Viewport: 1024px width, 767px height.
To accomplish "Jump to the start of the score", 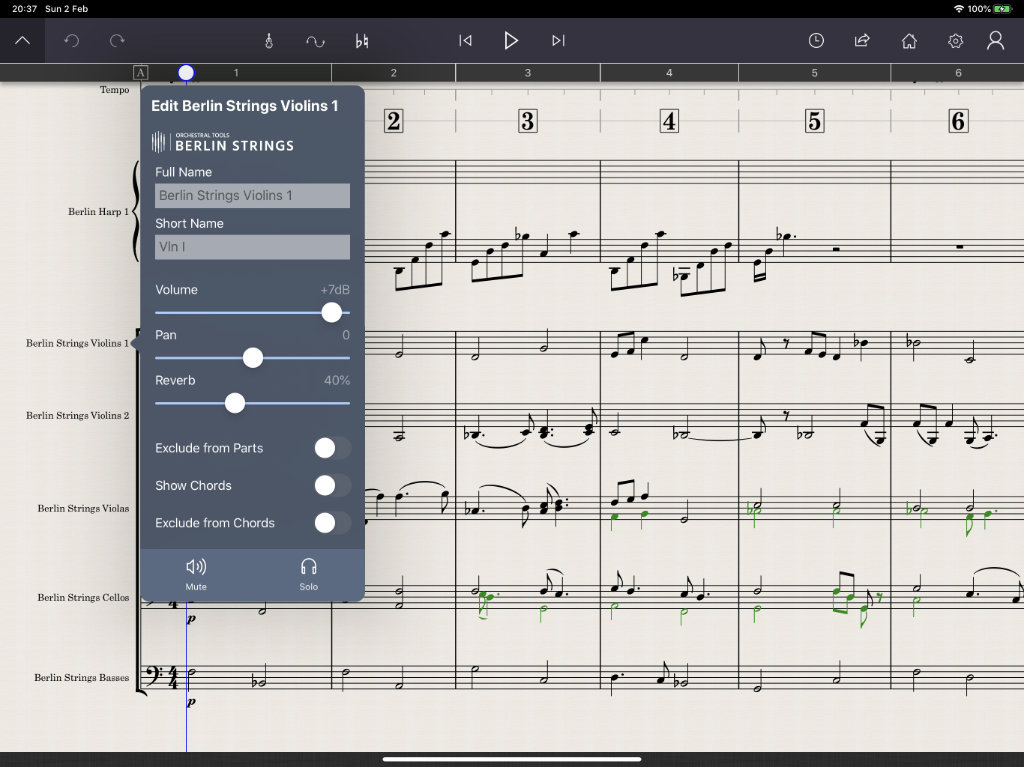I will click(x=465, y=41).
